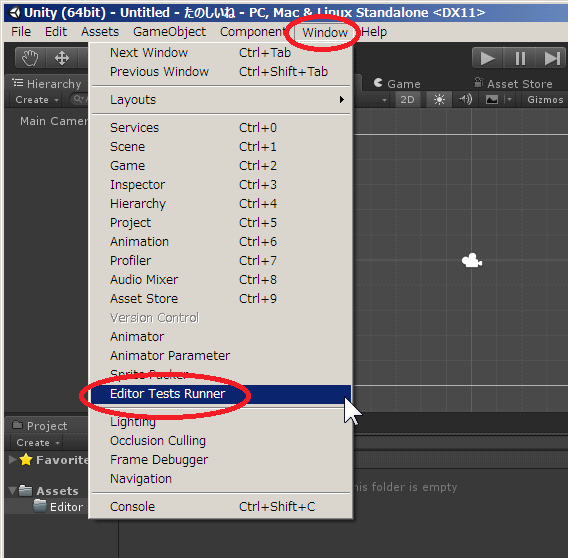Image resolution: width=568 pixels, height=558 pixels.
Task: Switch to the Asset Store tab
Action: click(x=513, y=84)
